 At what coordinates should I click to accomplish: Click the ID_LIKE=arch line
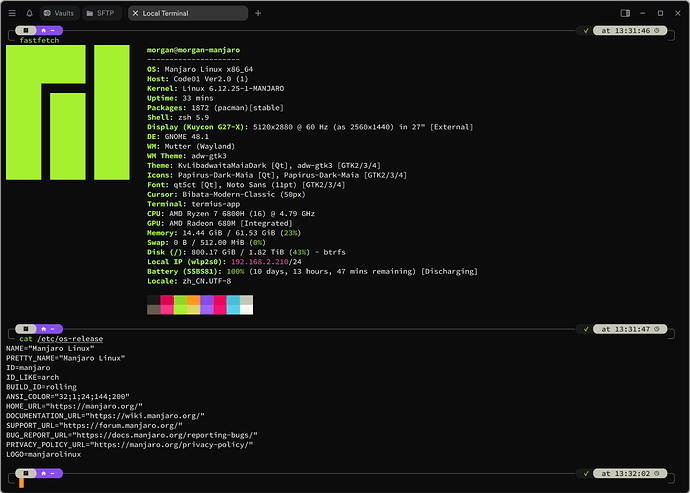(33, 378)
